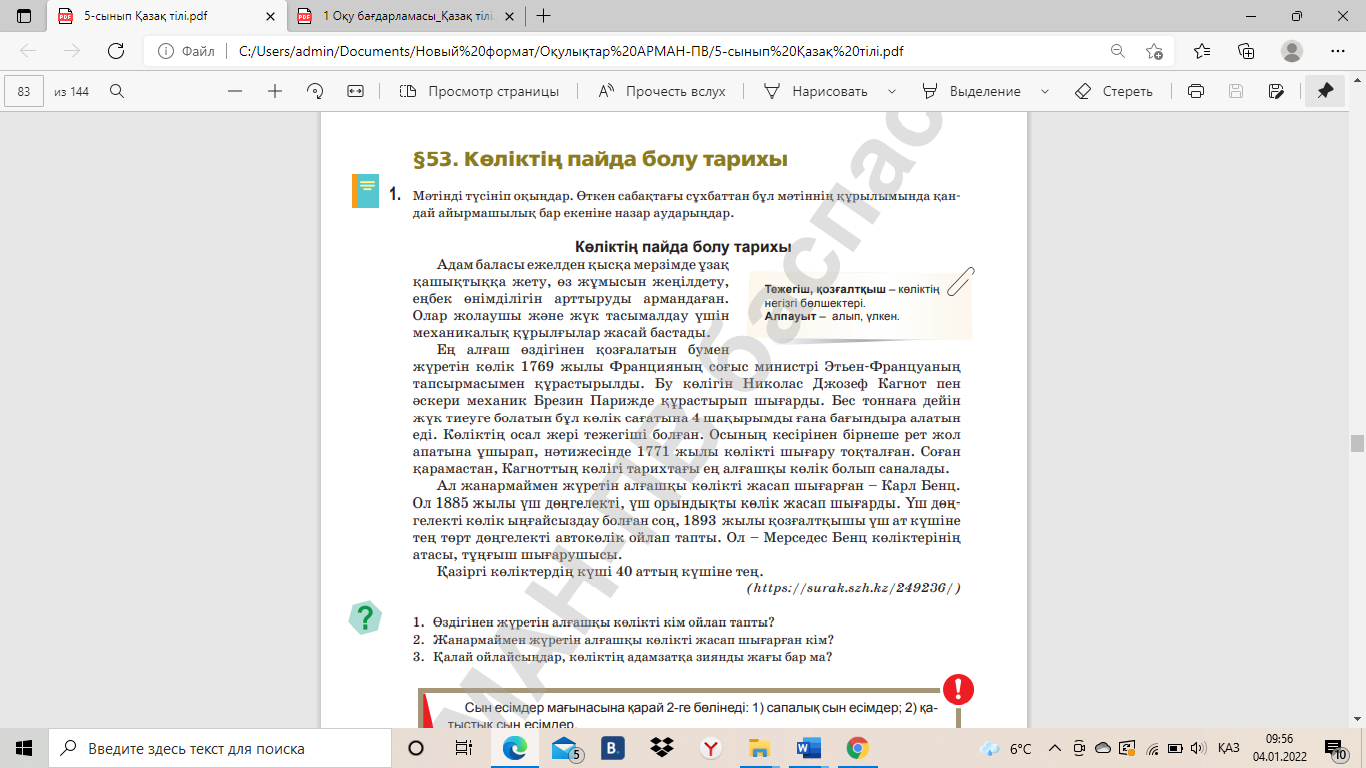Viewport: 1366px width, 768px height.
Task: Zoom in the PDF
Action: 275,91
